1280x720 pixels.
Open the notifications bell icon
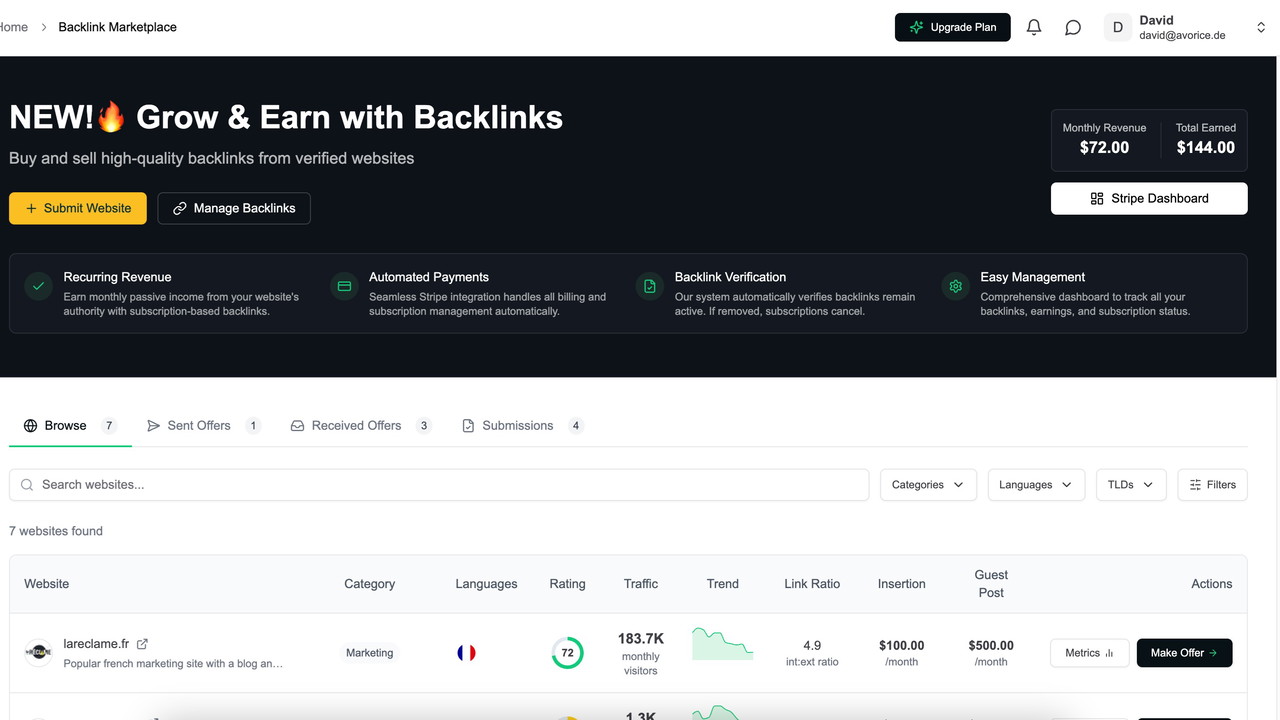1034,28
